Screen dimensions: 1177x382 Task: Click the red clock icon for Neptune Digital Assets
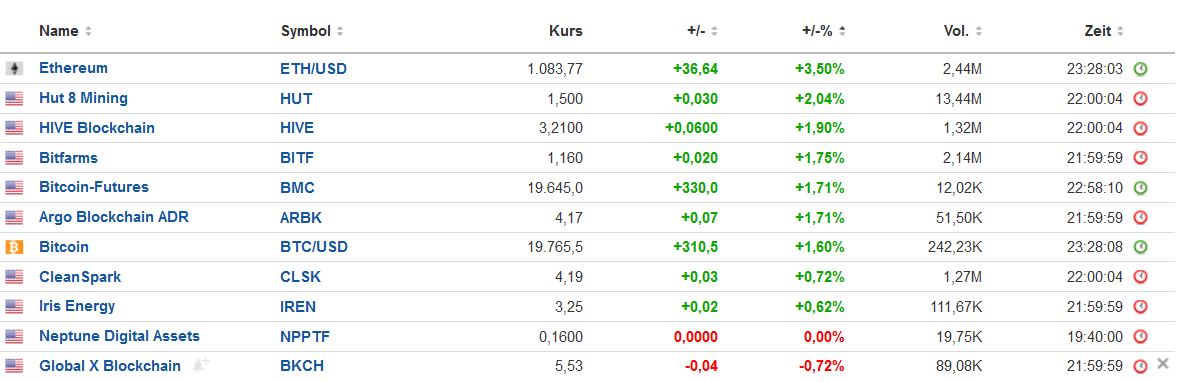pyautogui.click(x=1140, y=336)
